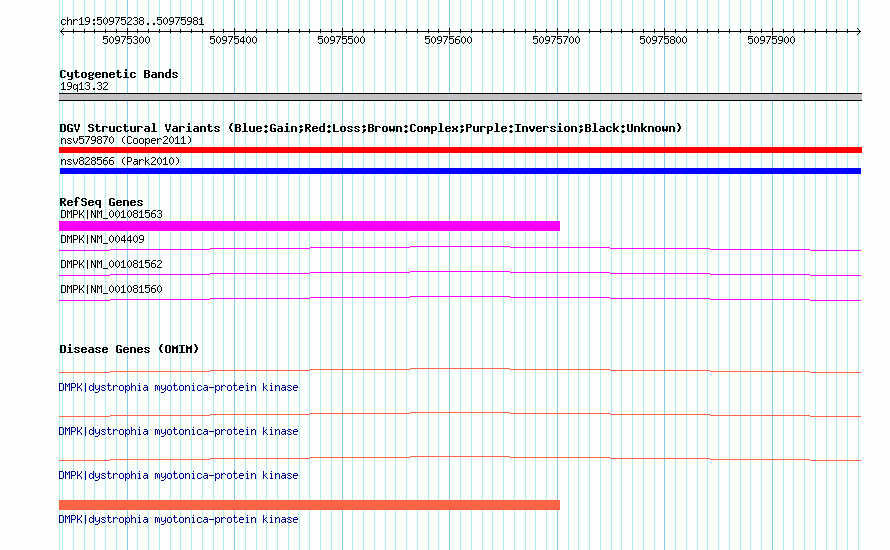Click the blue nsv828566 gain variant bar

point(460,171)
